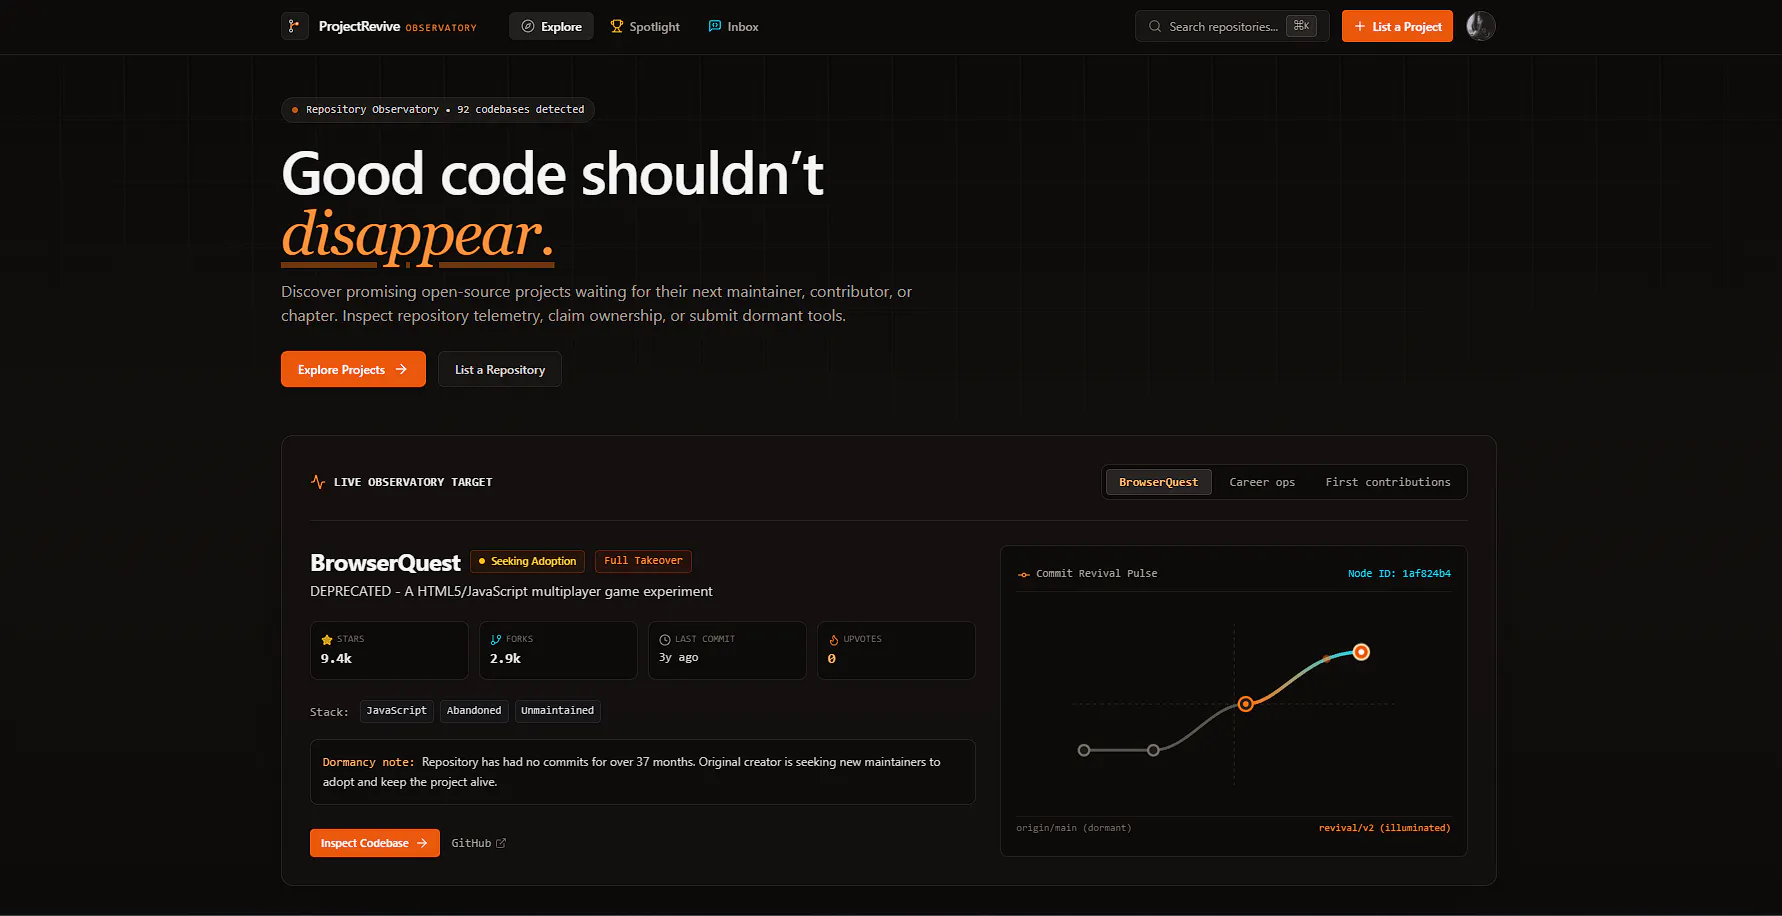Click the clock icon in Last Commit card
The width and height of the screenshot is (1782, 916).
(x=665, y=639)
